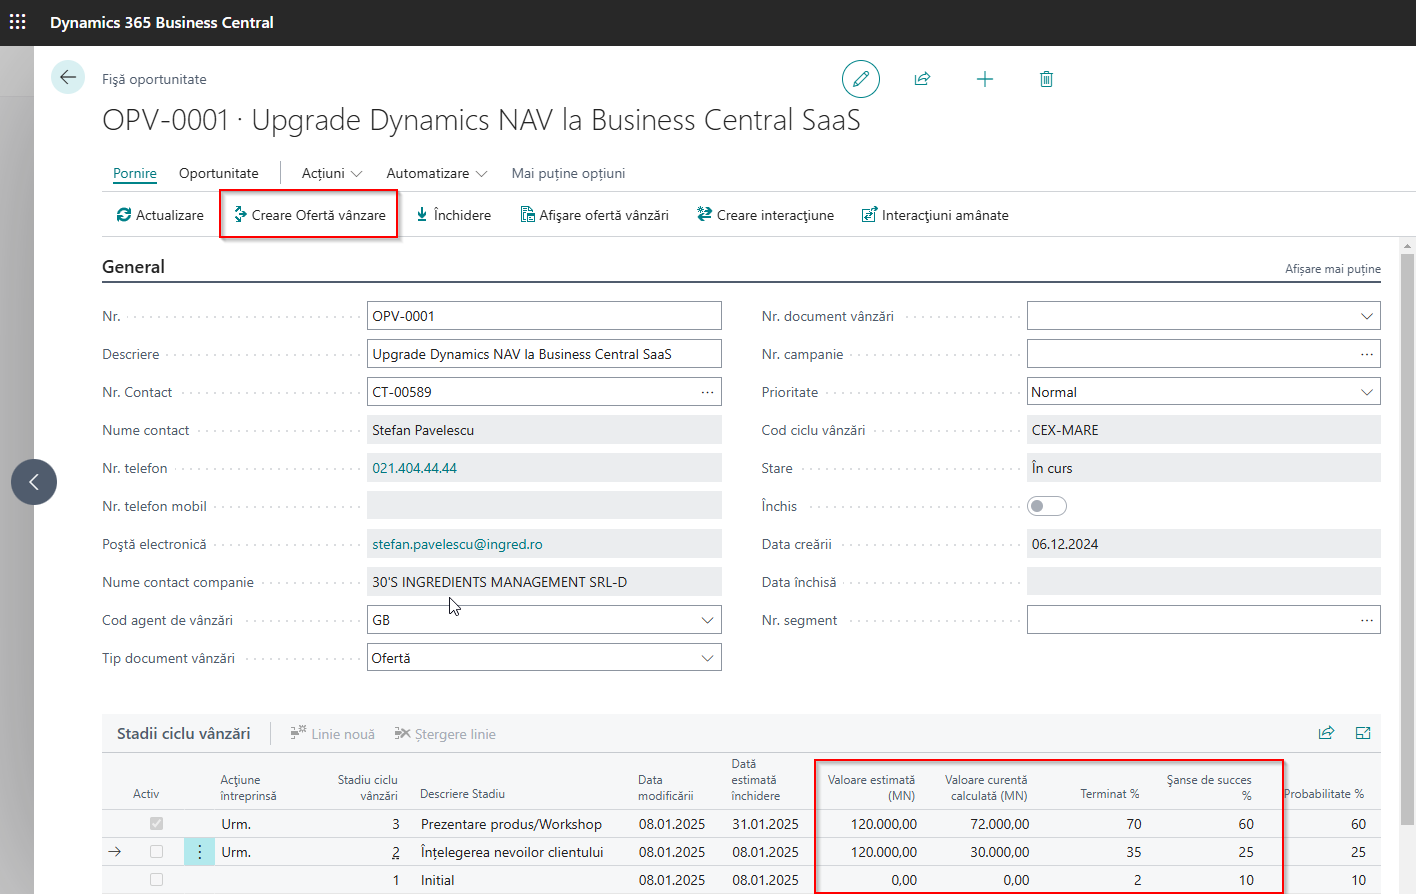
Task: Open the Nr. segment lookup ellipsis
Action: (x=1366, y=620)
